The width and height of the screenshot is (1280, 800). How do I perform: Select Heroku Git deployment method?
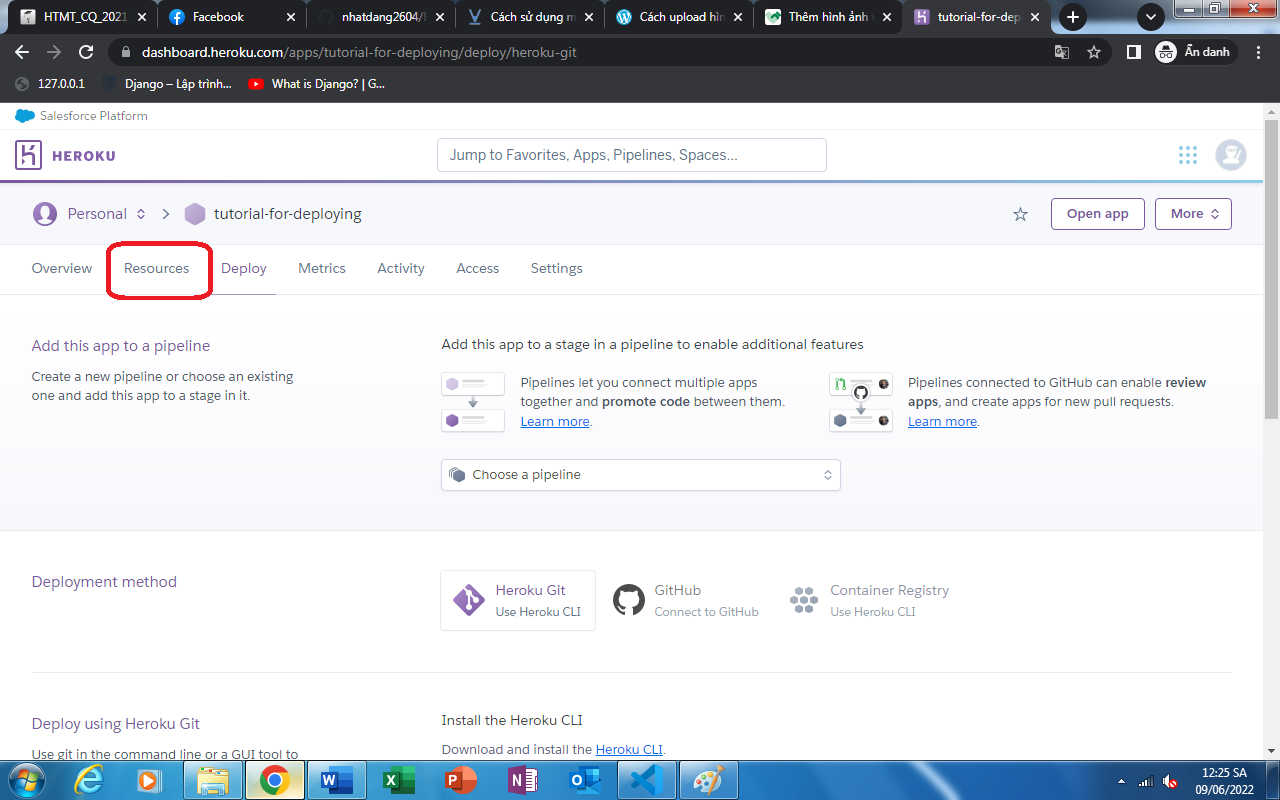(518, 600)
